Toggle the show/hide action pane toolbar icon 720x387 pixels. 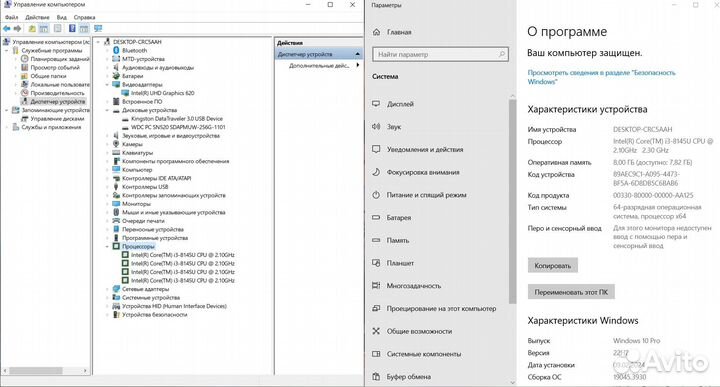(84, 28)
